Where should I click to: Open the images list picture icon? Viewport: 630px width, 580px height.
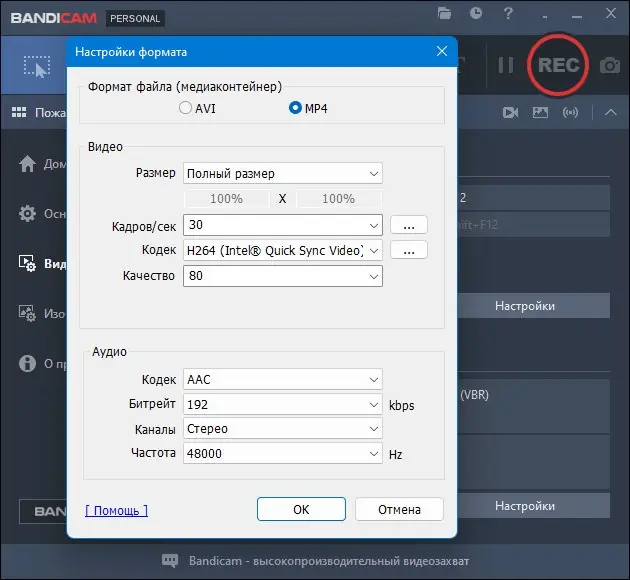[540, 112]
